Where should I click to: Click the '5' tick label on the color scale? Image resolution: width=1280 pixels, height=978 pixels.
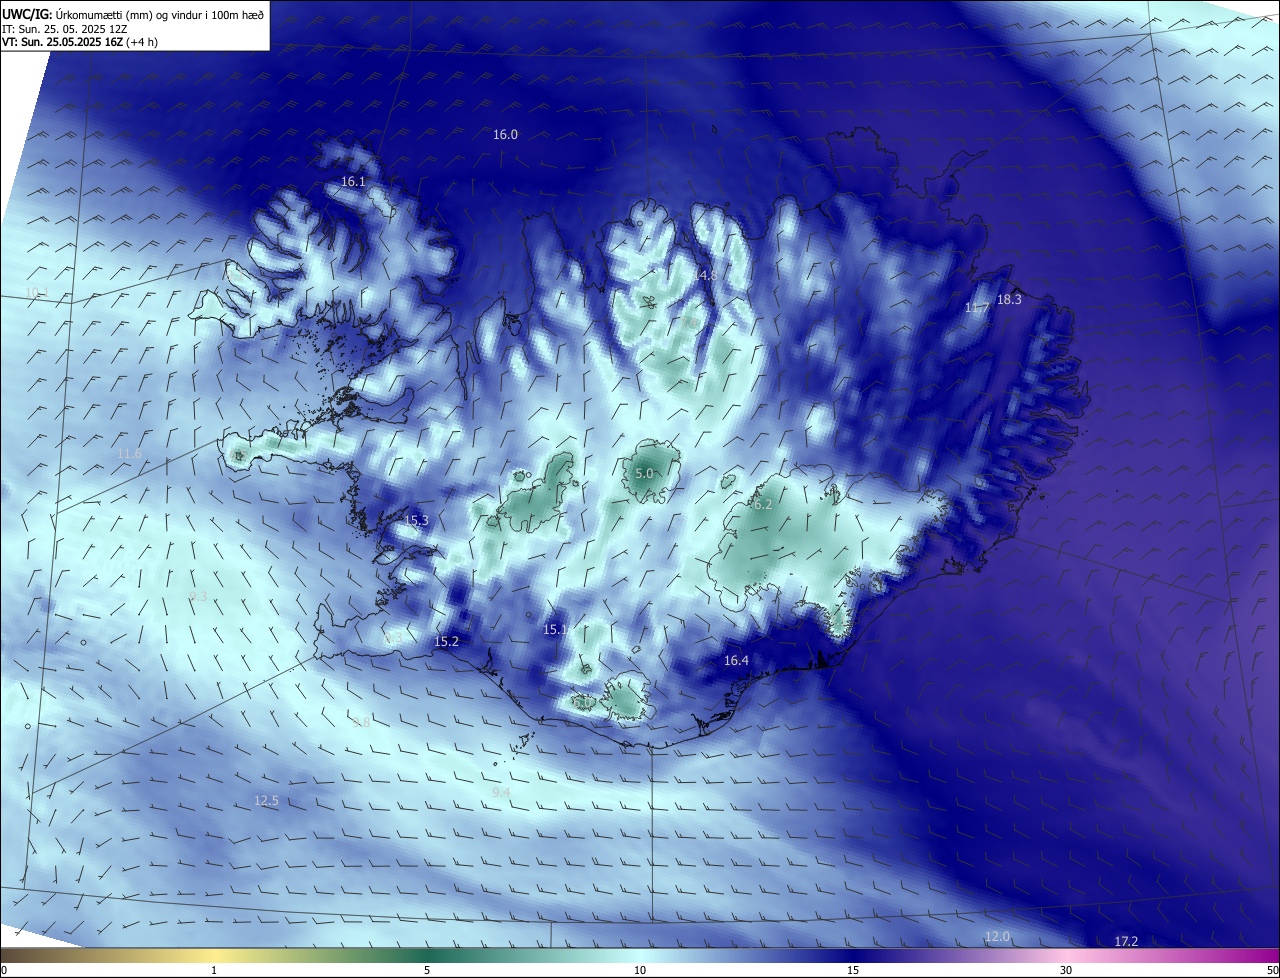[x=427, y=970]
